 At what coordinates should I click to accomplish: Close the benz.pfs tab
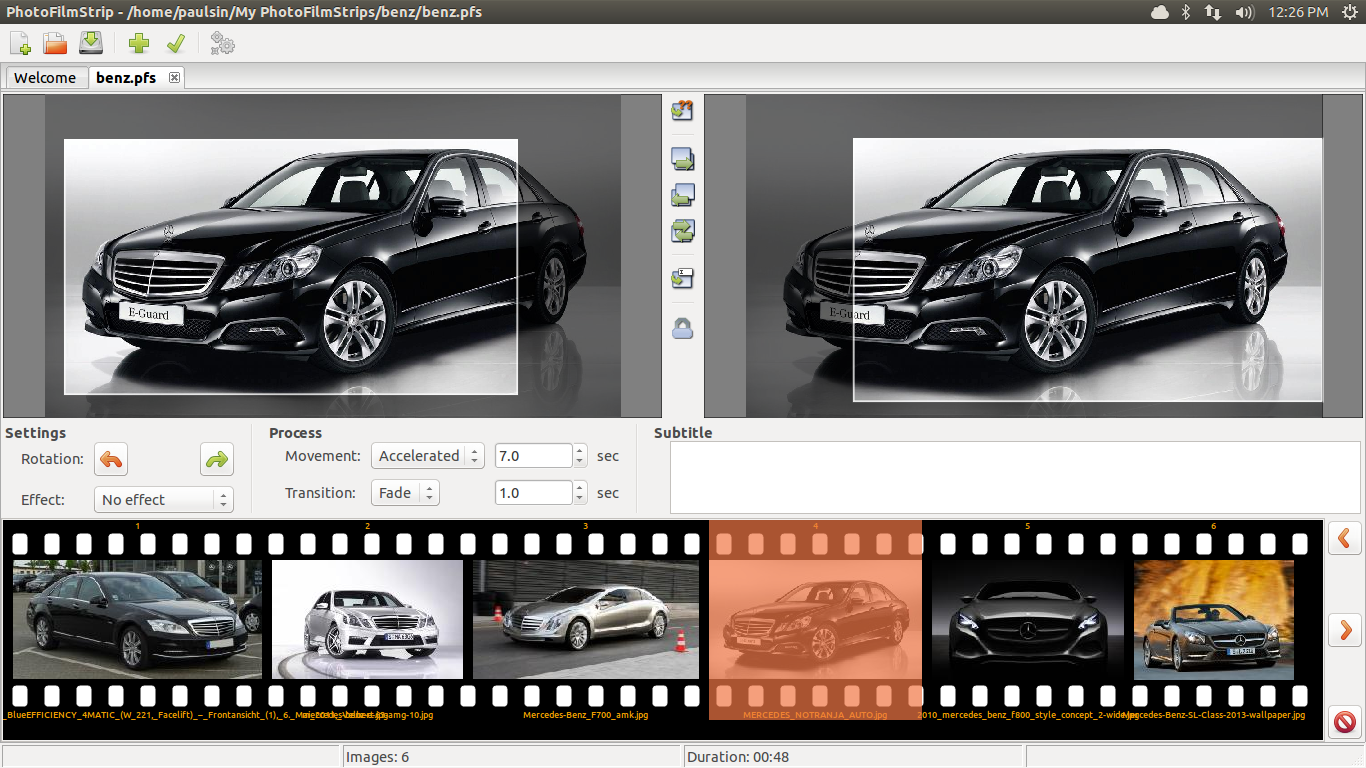(x=174, y=77)
